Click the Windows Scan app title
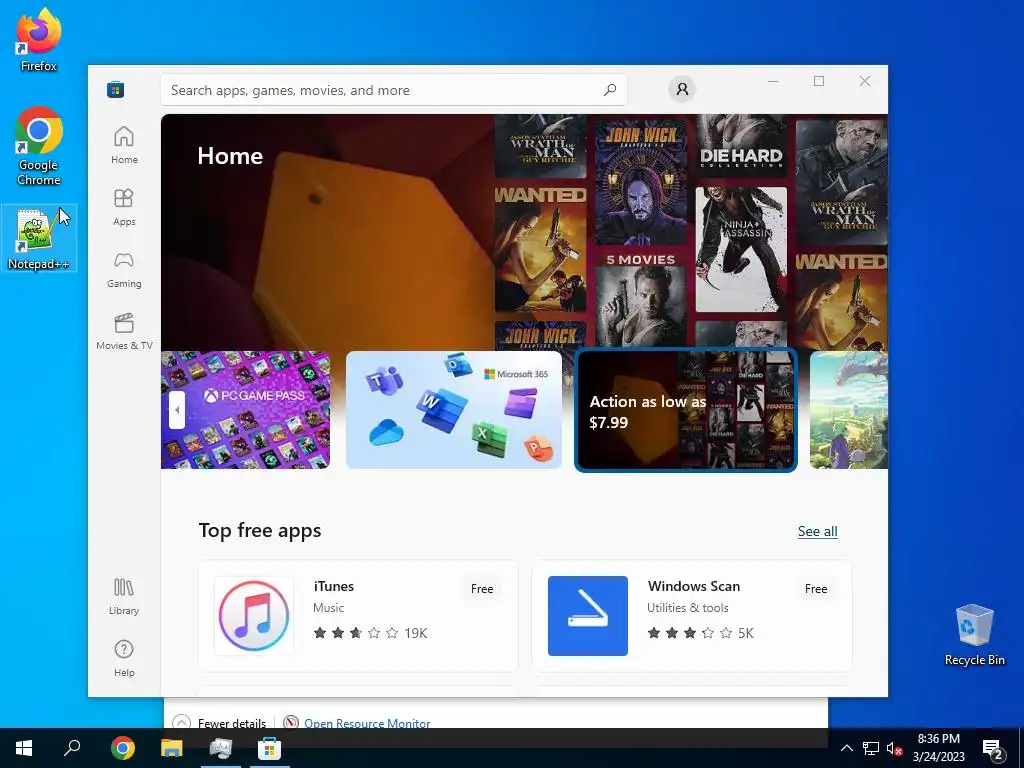Image resolution: width=1024 pixels, height=768 pixels. click(x=694, y=586)
